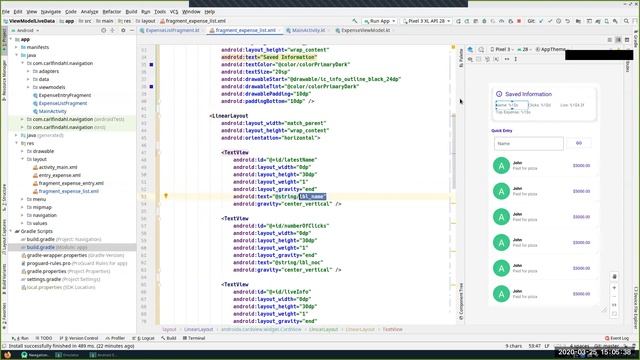Open Pixel 3 XL API 28 device dropdown
The width and height of the screenshot is (640, 360).
pyautogui.click(x=427, y=21)
